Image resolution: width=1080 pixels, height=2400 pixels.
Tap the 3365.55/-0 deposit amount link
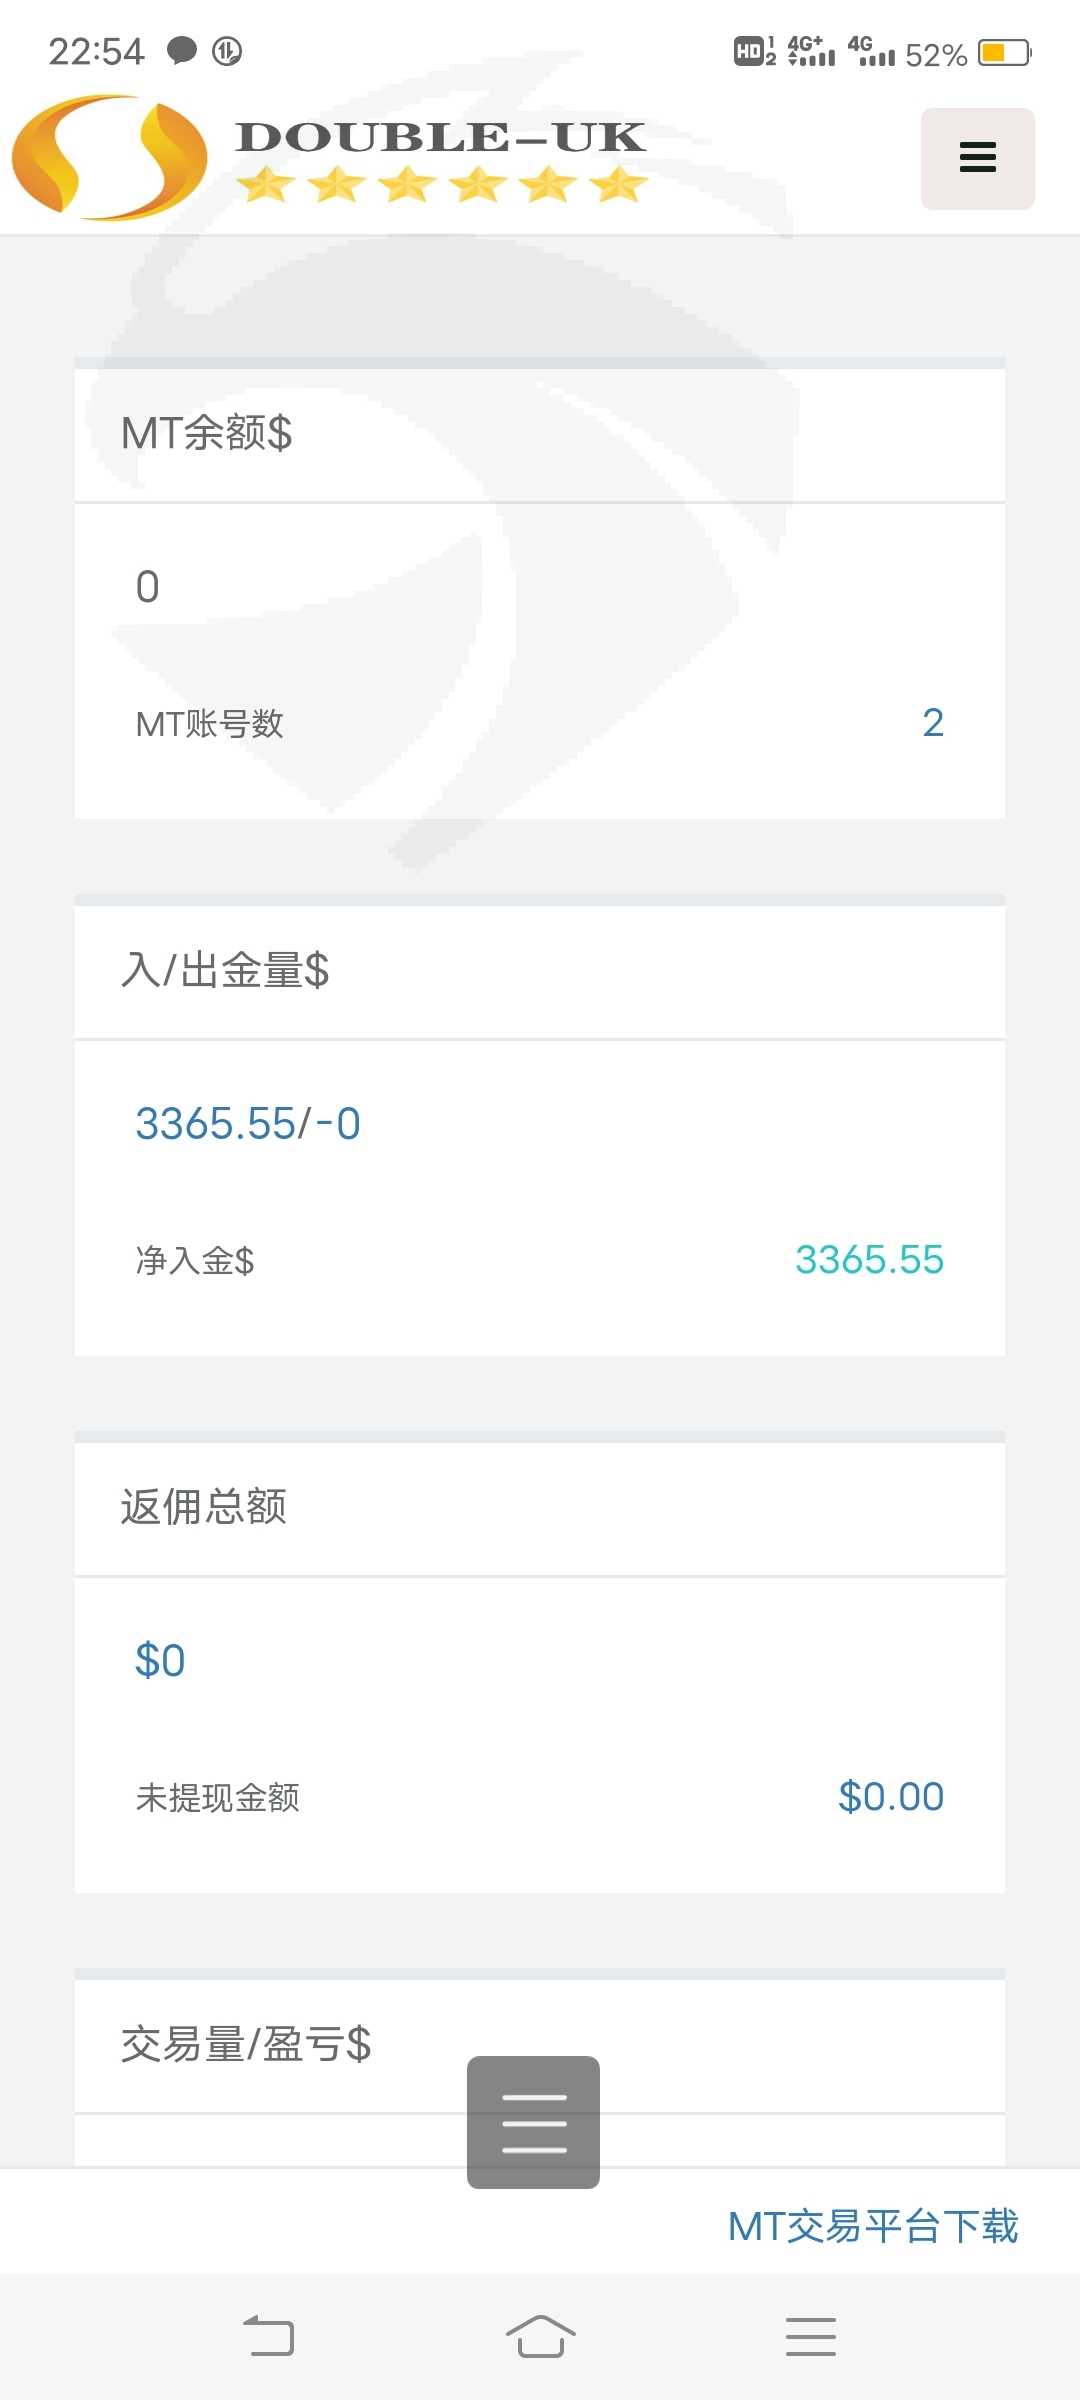[x=248, y=1123]
